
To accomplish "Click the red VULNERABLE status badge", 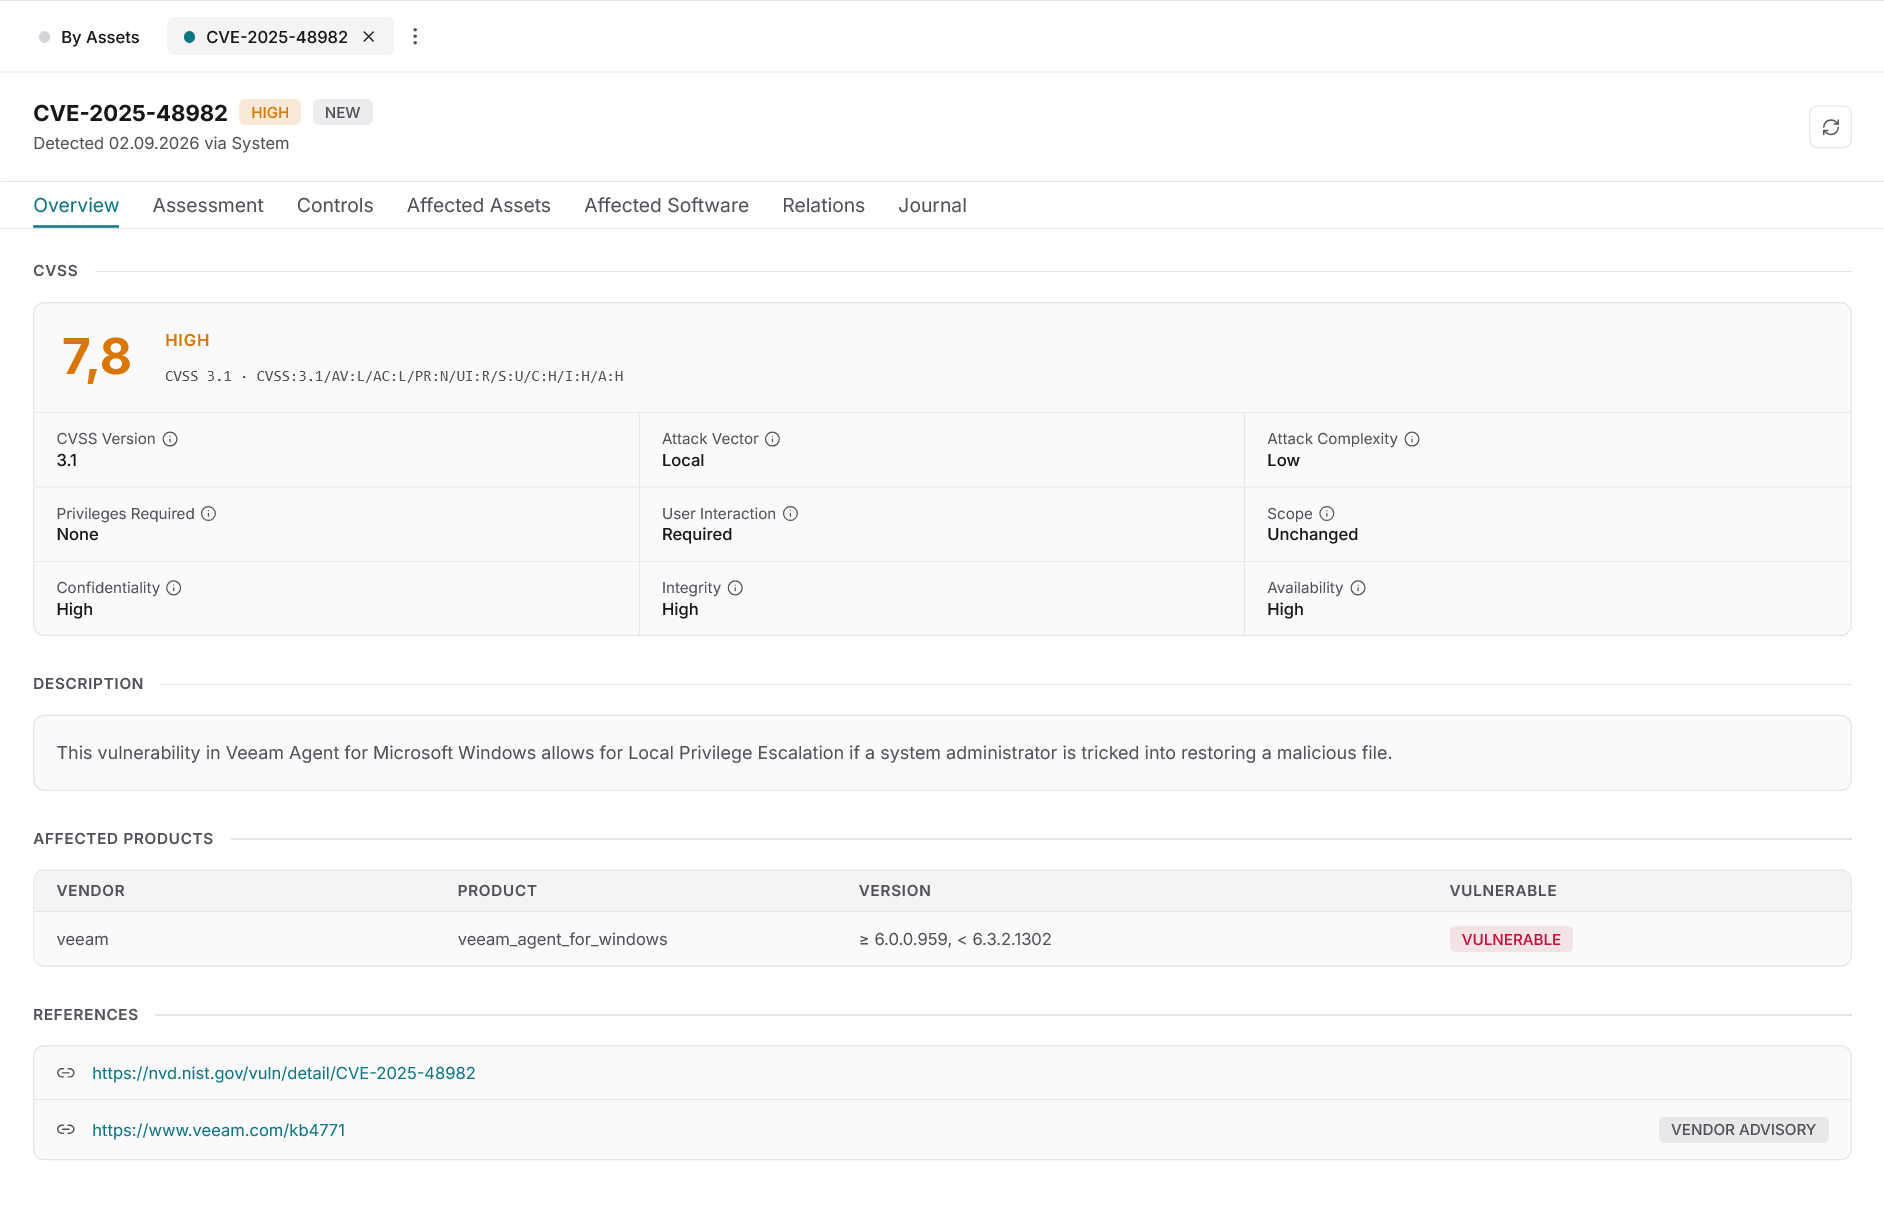I will [1511, 939].
